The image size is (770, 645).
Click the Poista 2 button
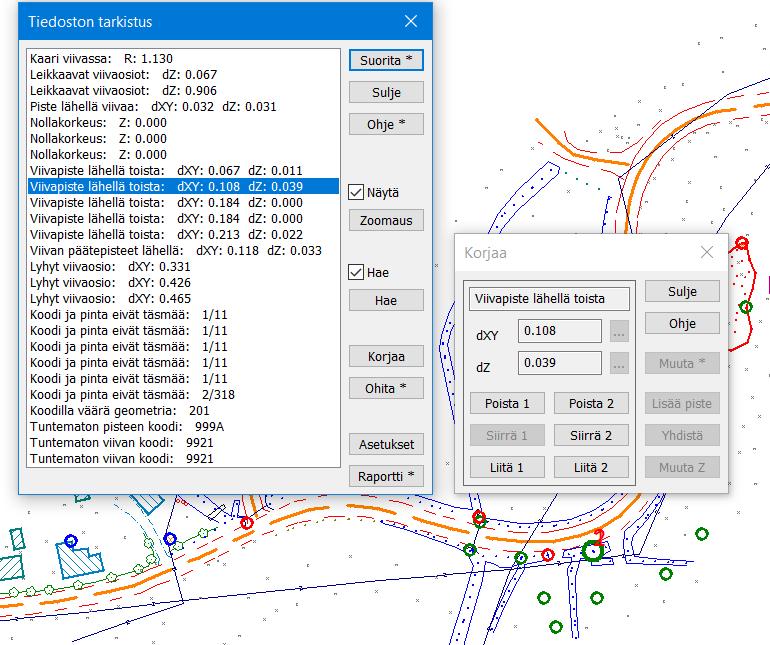[591, 403]
